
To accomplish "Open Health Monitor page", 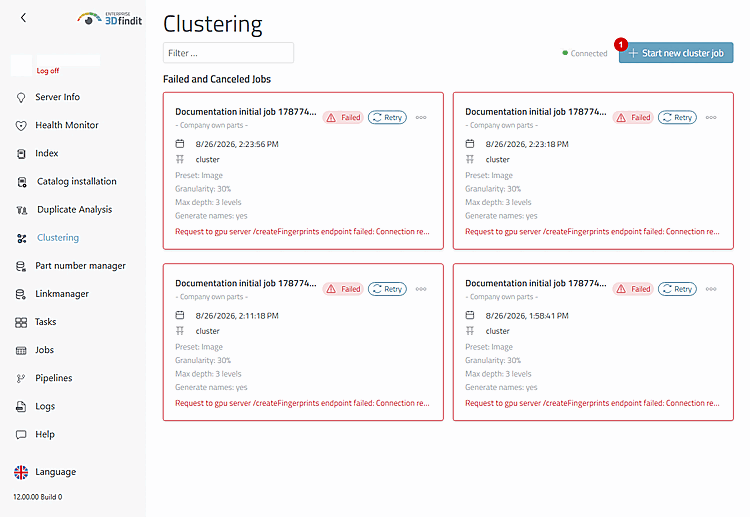I will click(x=67, y=125).
